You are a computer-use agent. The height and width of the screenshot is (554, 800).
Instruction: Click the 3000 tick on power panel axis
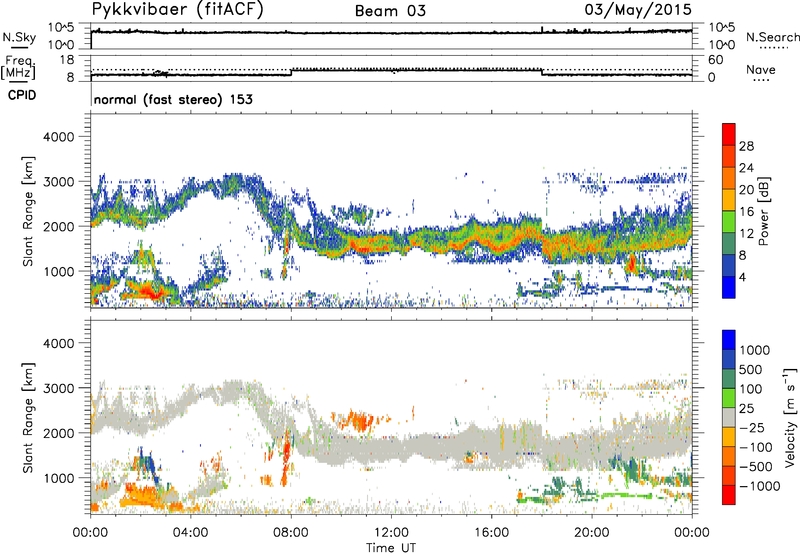[58, 182]
